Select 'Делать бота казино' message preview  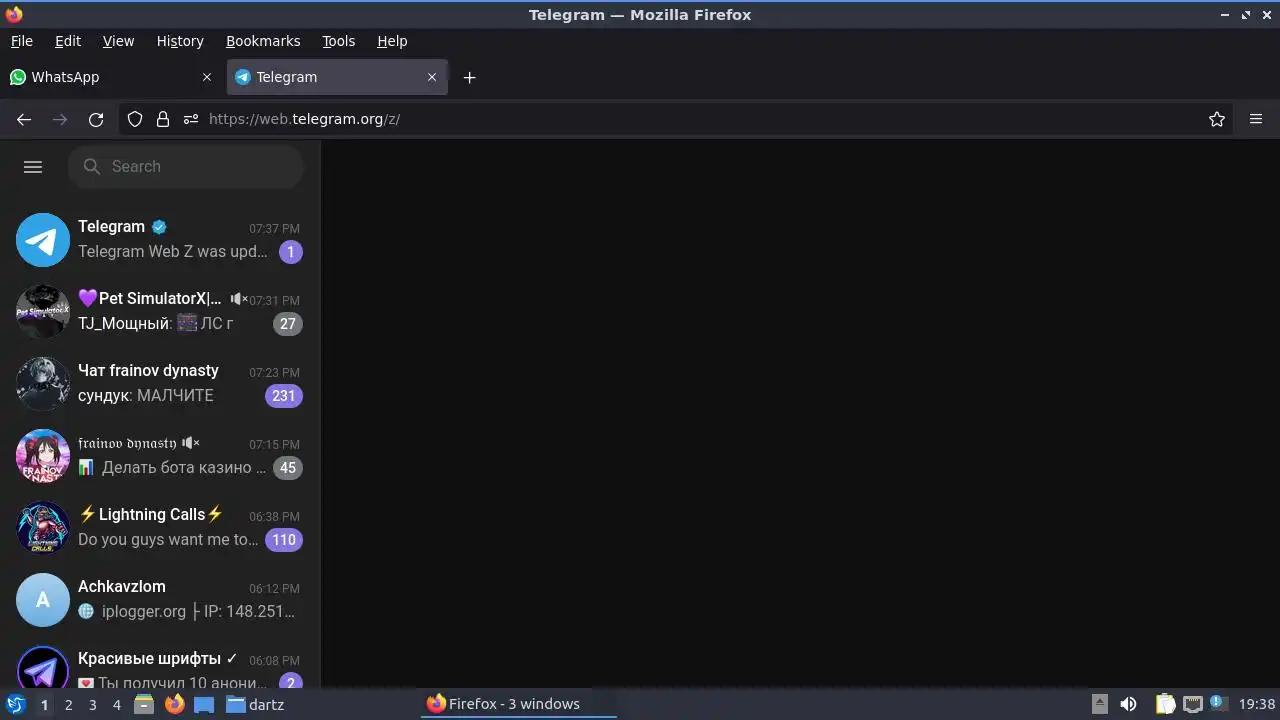[x=173, y=468]
